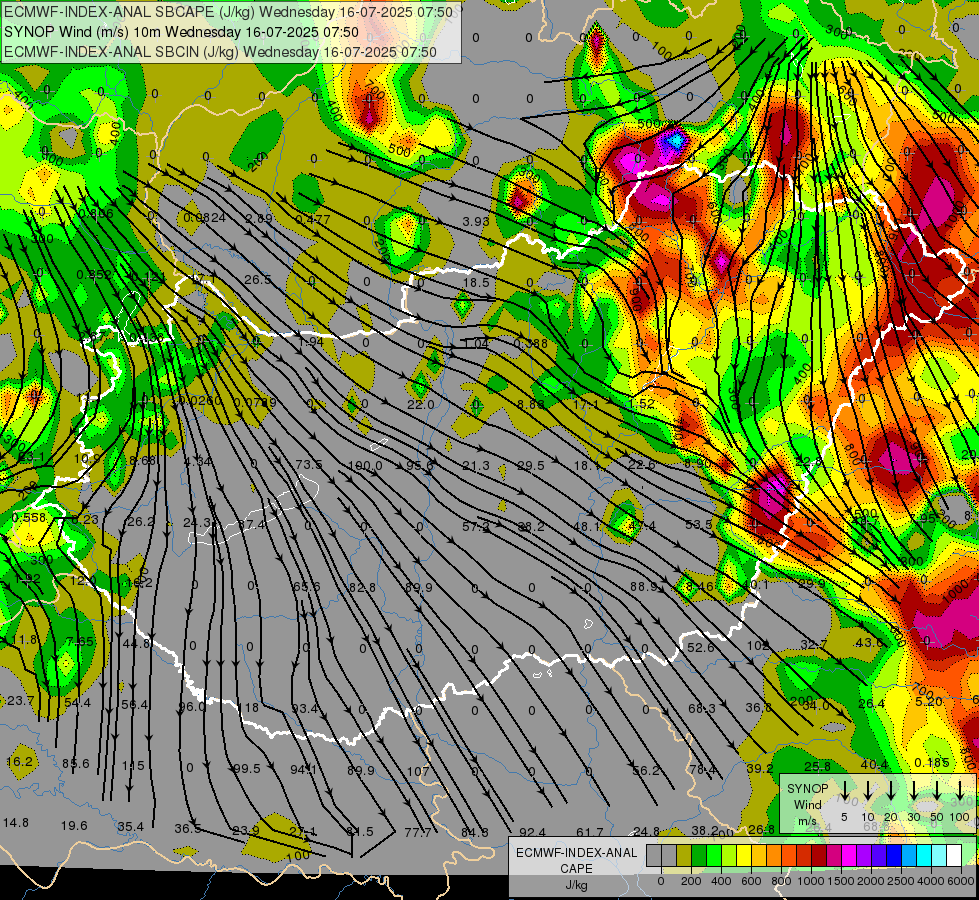979x900 pixels.
Task: Pick the white 6000 CAPE legend swatch
Action: pos(954,855)
